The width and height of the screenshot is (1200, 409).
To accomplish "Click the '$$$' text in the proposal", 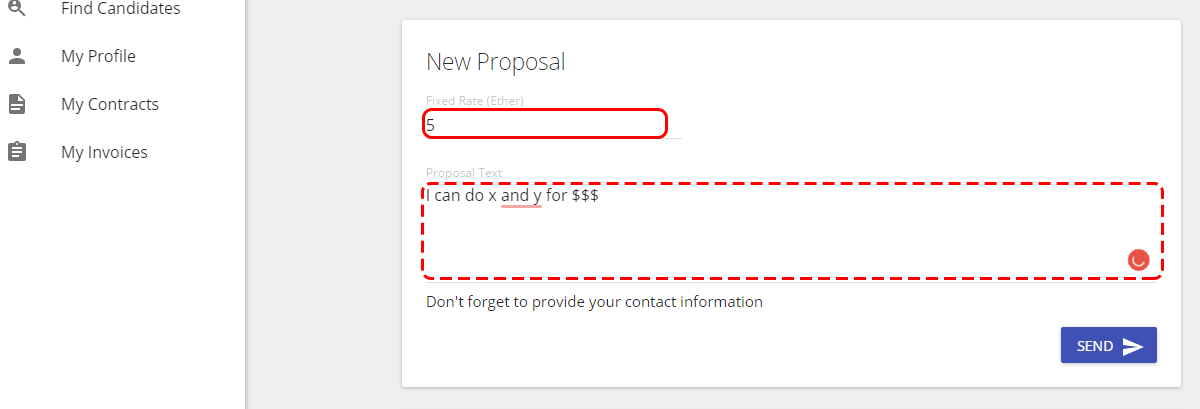I will 585,196.
